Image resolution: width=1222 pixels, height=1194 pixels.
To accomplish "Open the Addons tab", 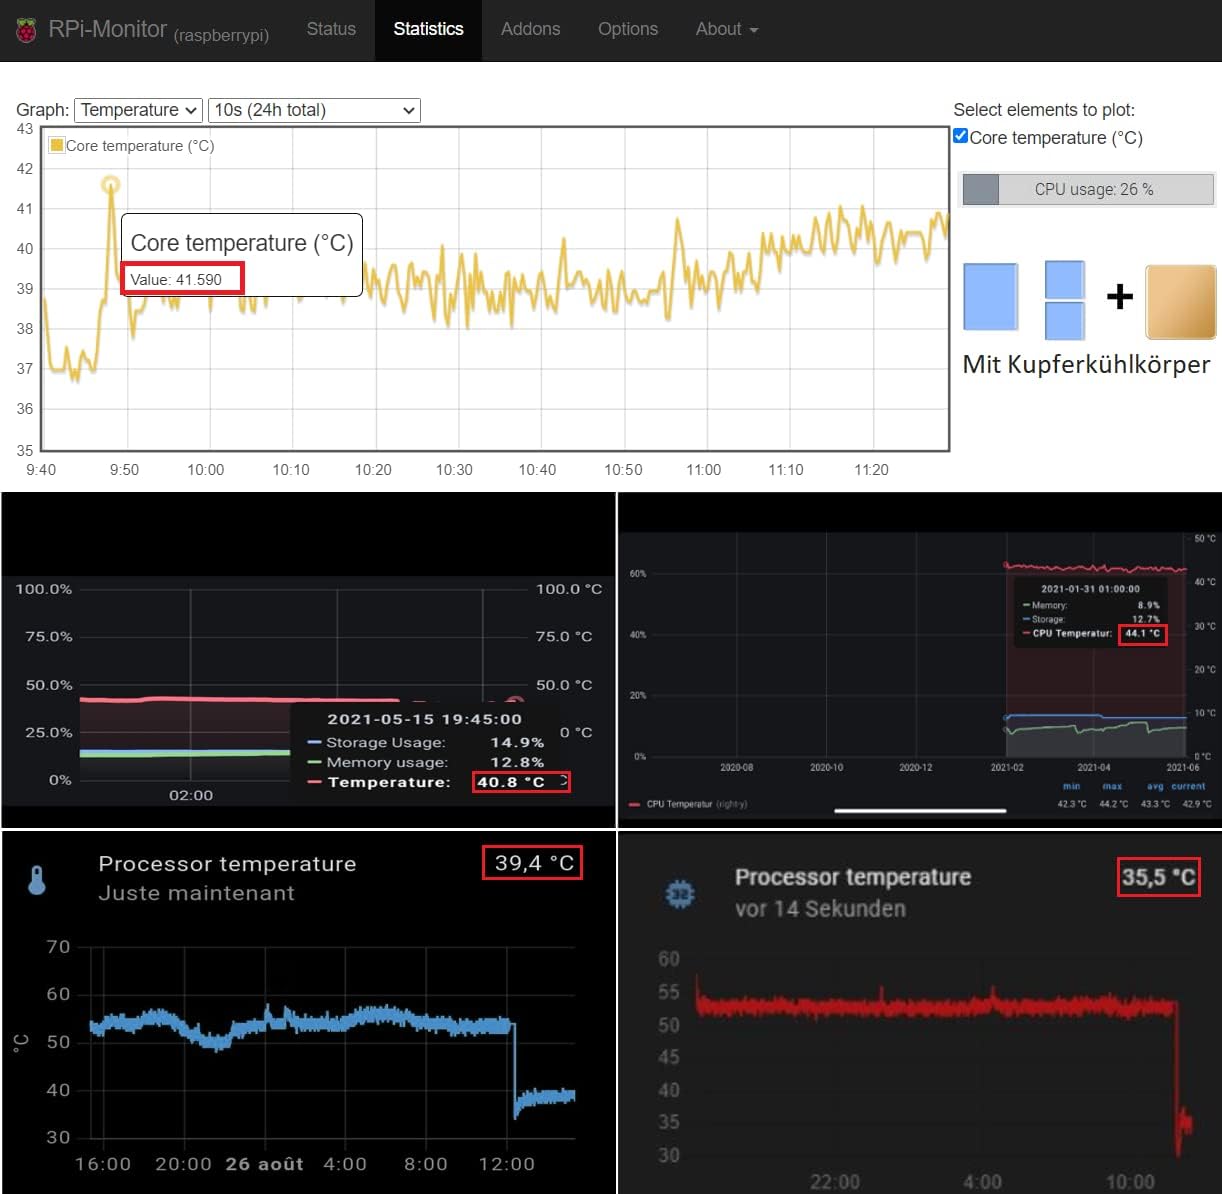I will pyautogui.click(x=530, y=29).
